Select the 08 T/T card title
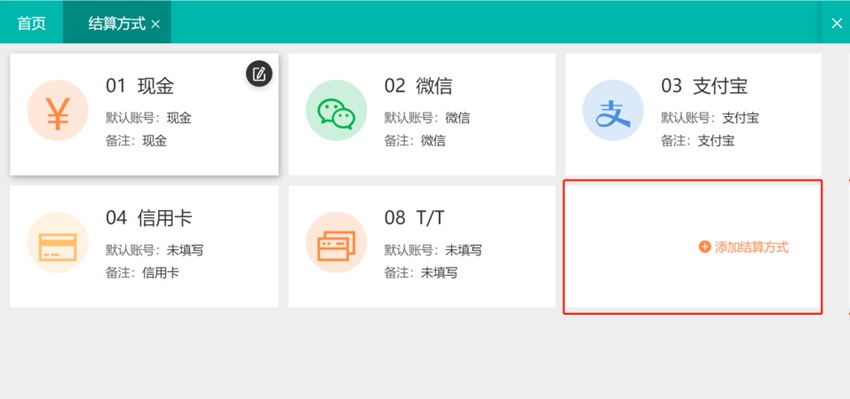This screenshot has width=850, height=399. tap(415, 218)
